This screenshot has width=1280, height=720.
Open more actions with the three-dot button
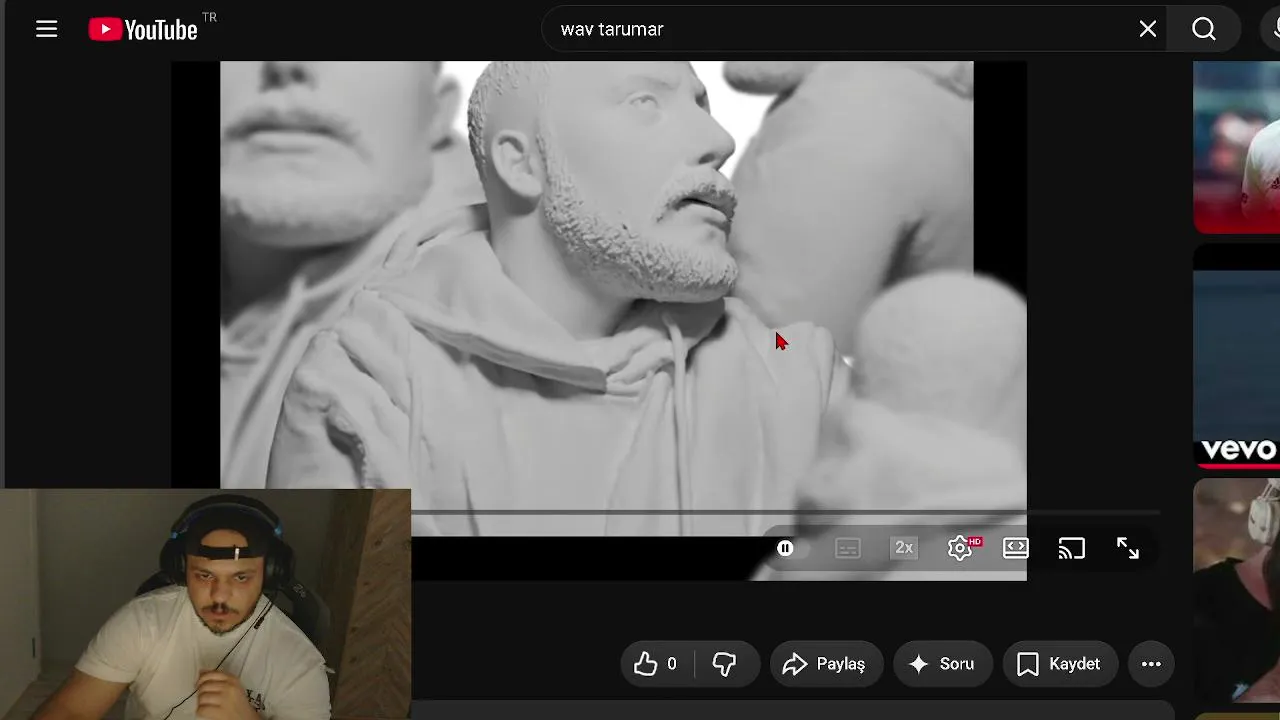[1151, 664]
